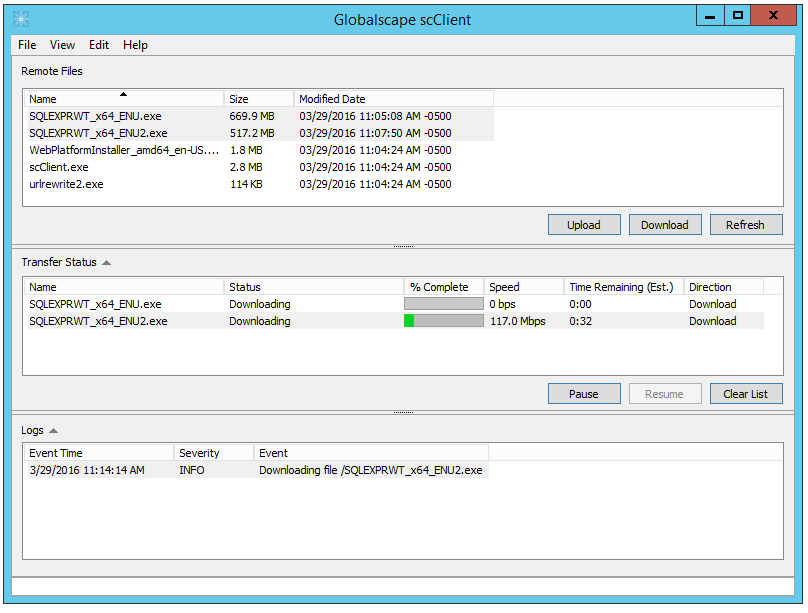
Task: Click progress bar of SQLEXPRWT_x64_ENU.exe transfer
Action: coord(444,304)
